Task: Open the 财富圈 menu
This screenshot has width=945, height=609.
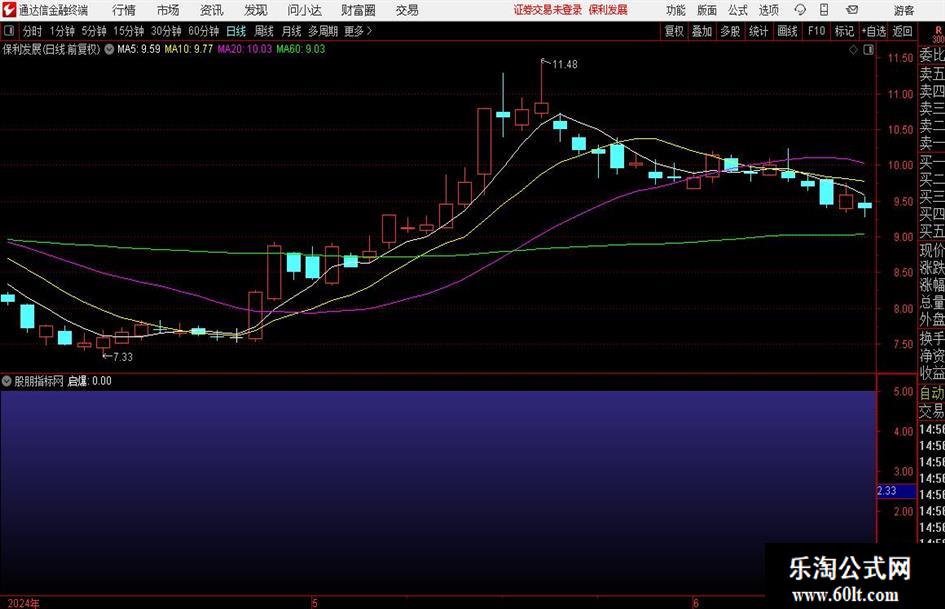Action: coord(358,10)
